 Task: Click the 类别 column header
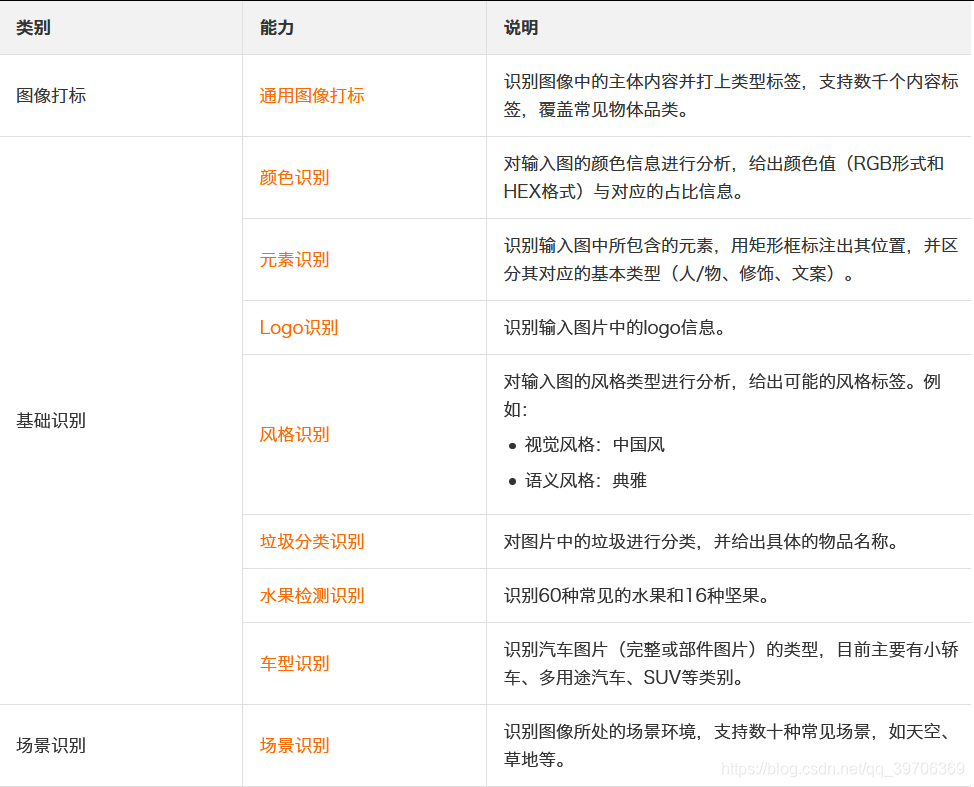click(x=34, y=27)
